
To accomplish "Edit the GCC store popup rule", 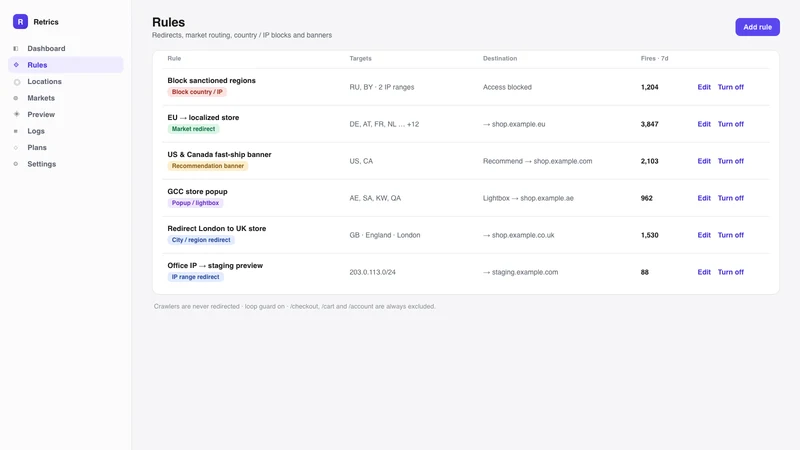I will tap(704, 198).
